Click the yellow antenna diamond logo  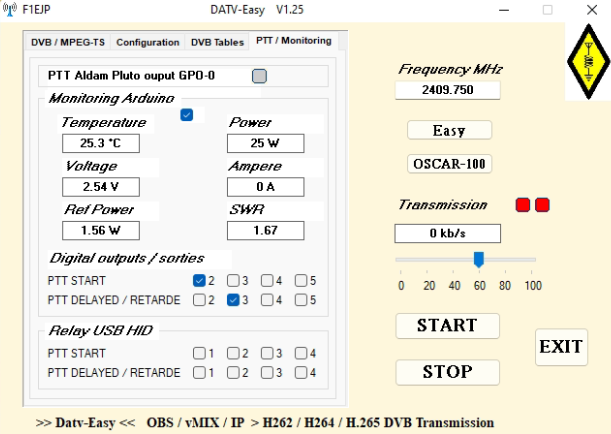pos(586,62)
